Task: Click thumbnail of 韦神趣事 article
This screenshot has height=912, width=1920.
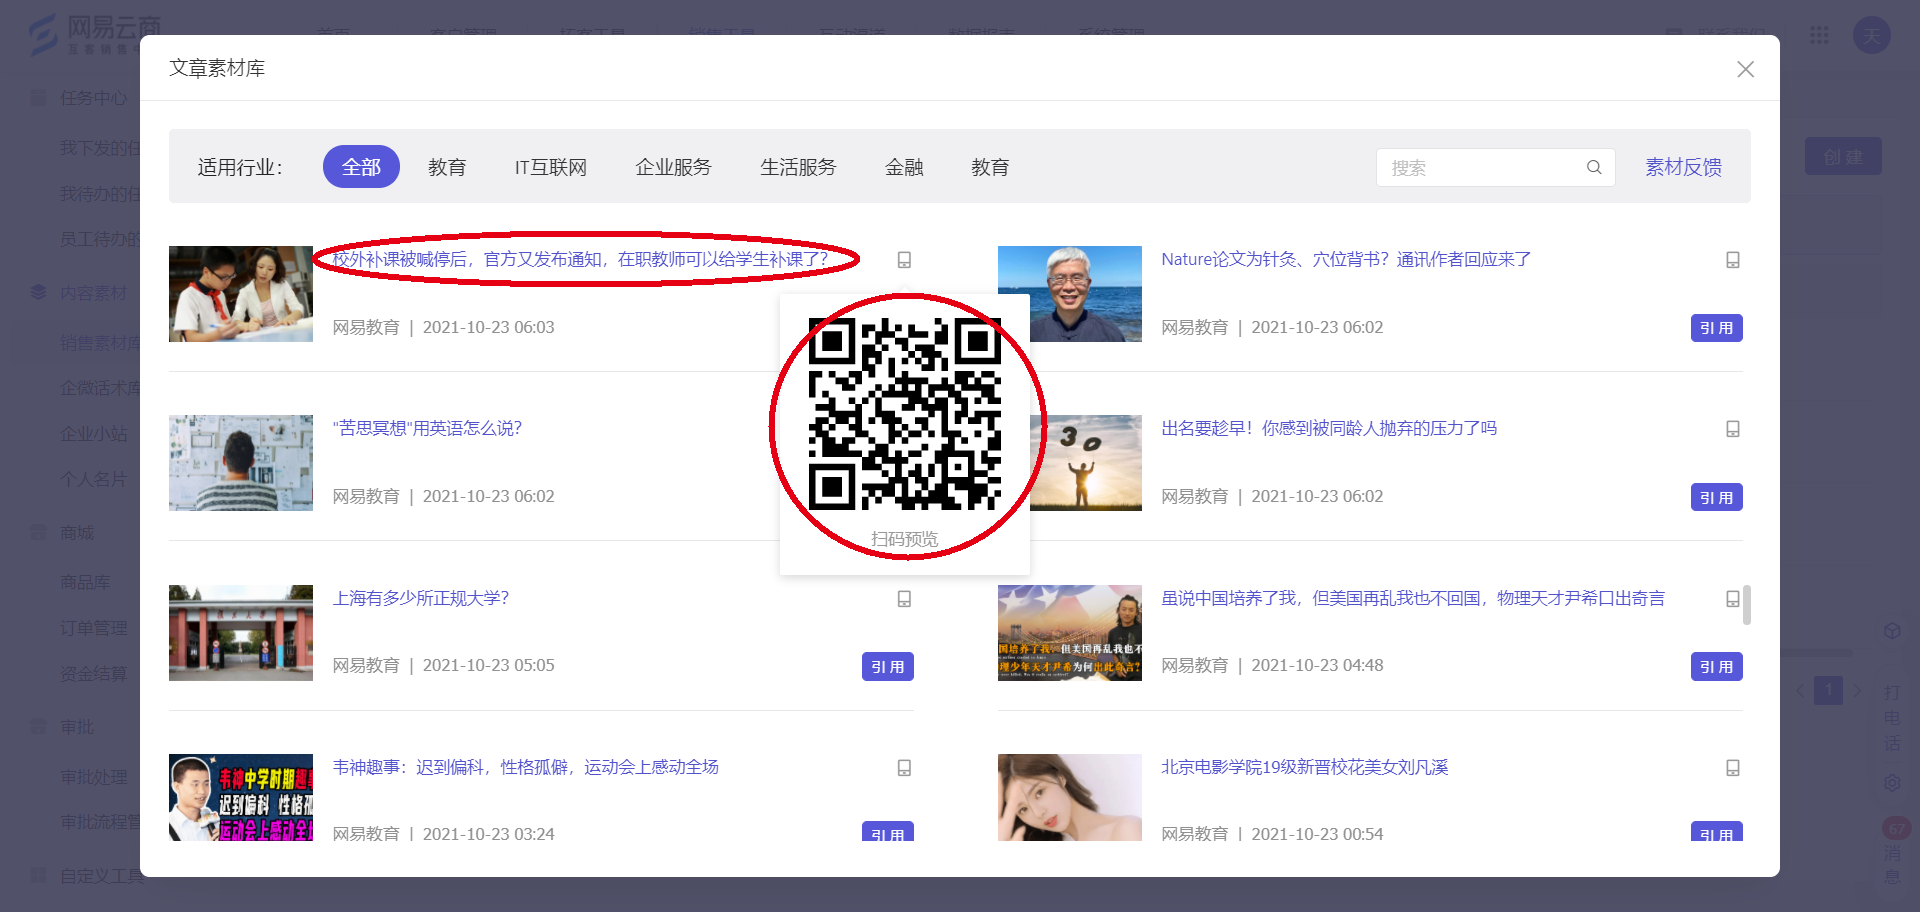Action: pyautogui.click(x=241, y=797)
